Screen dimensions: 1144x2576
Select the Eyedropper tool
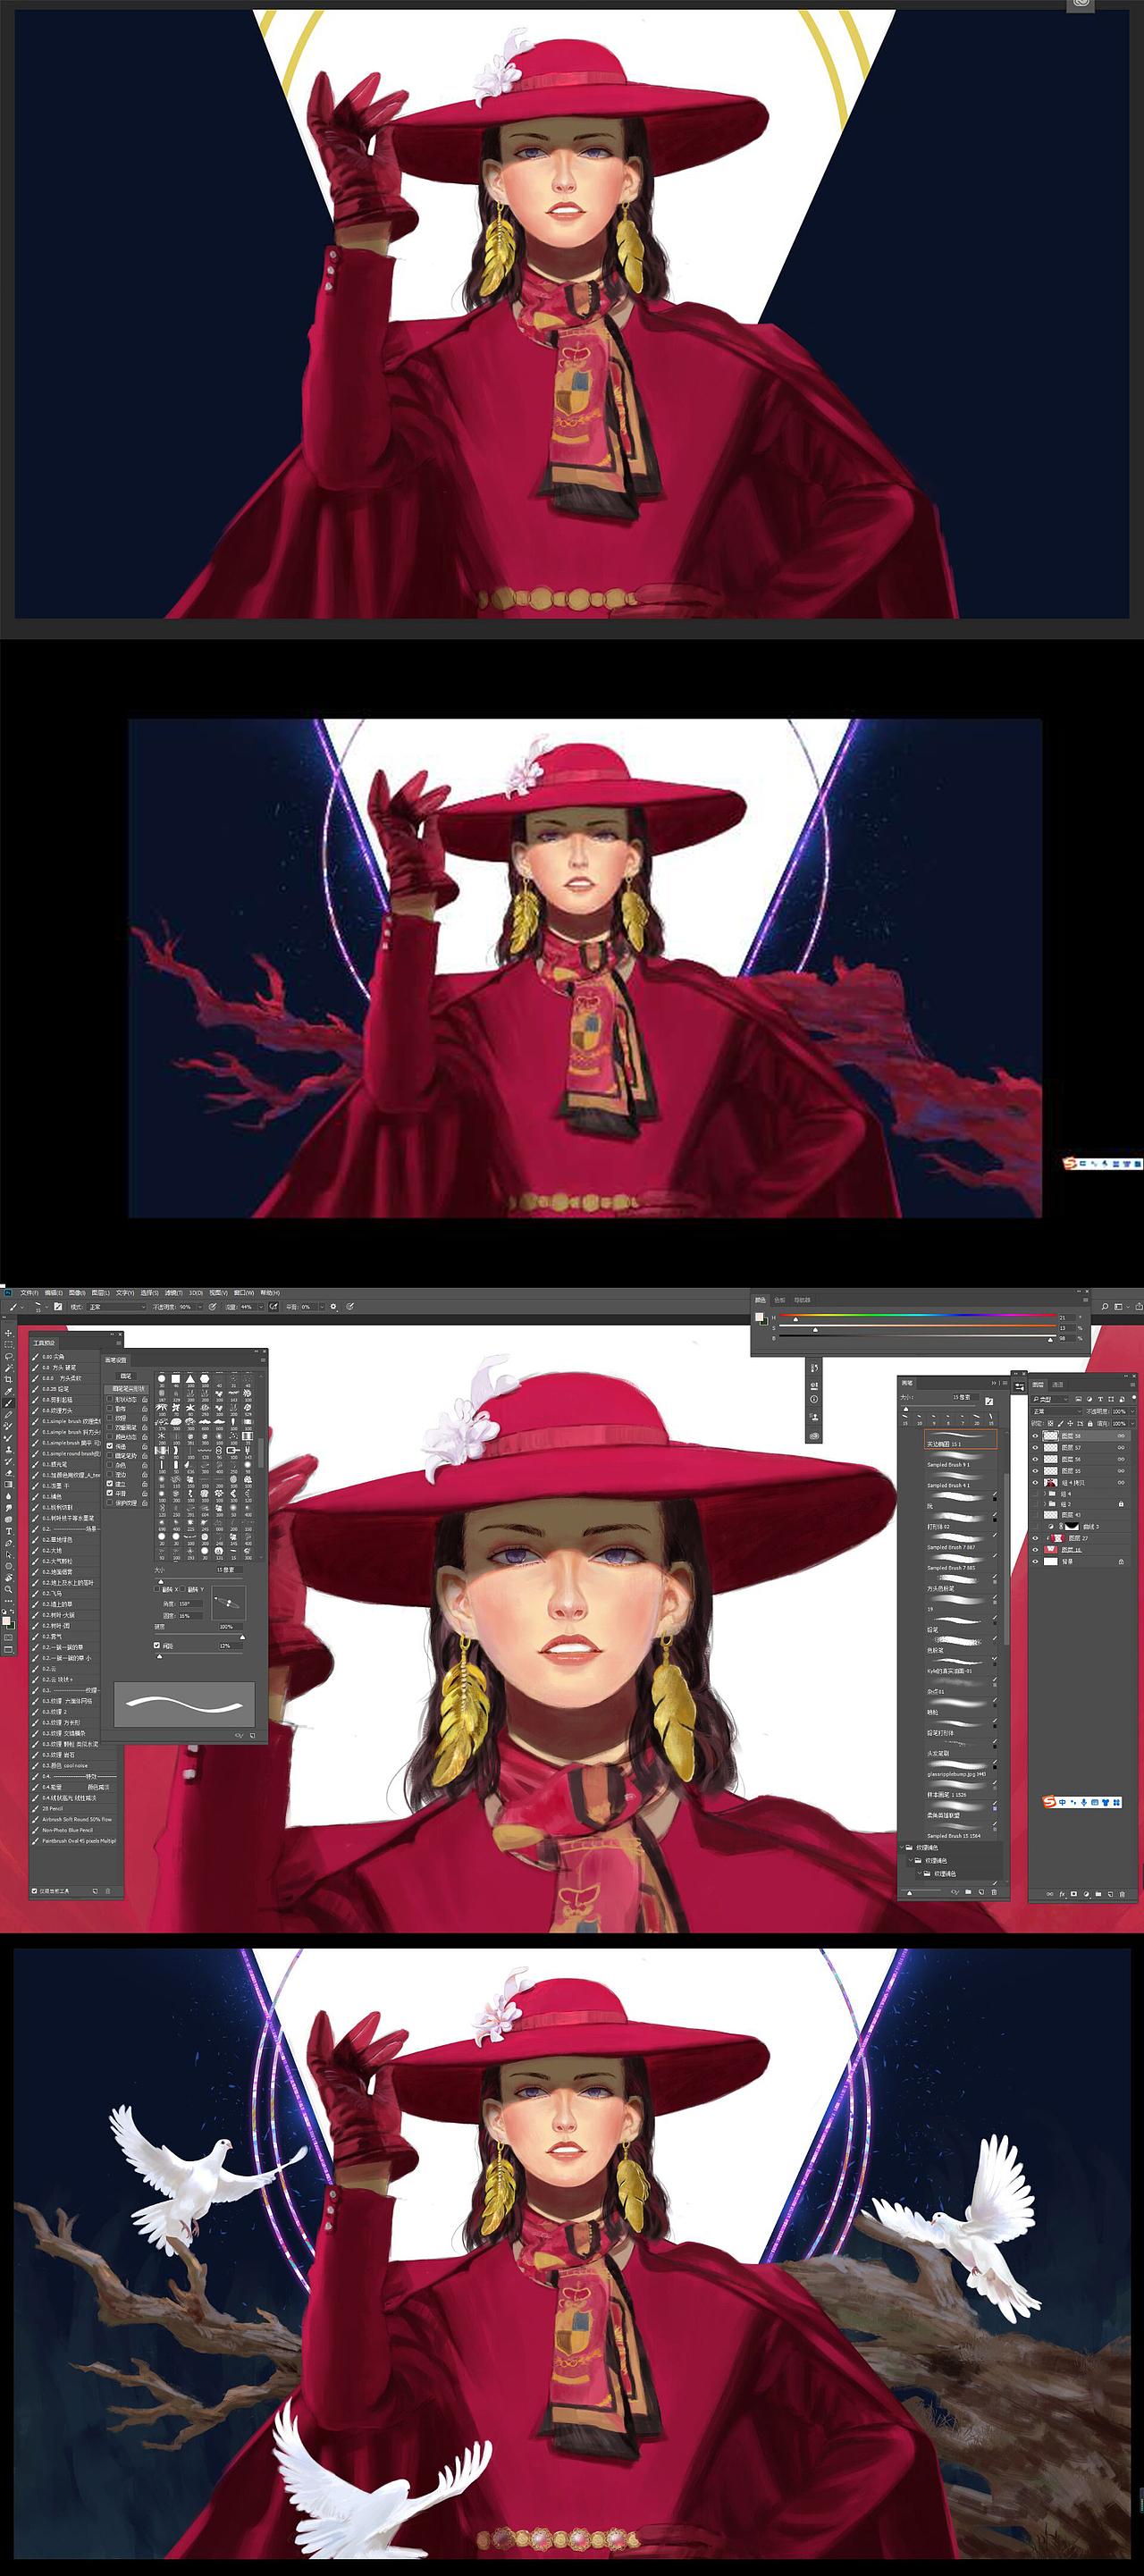8,1392
